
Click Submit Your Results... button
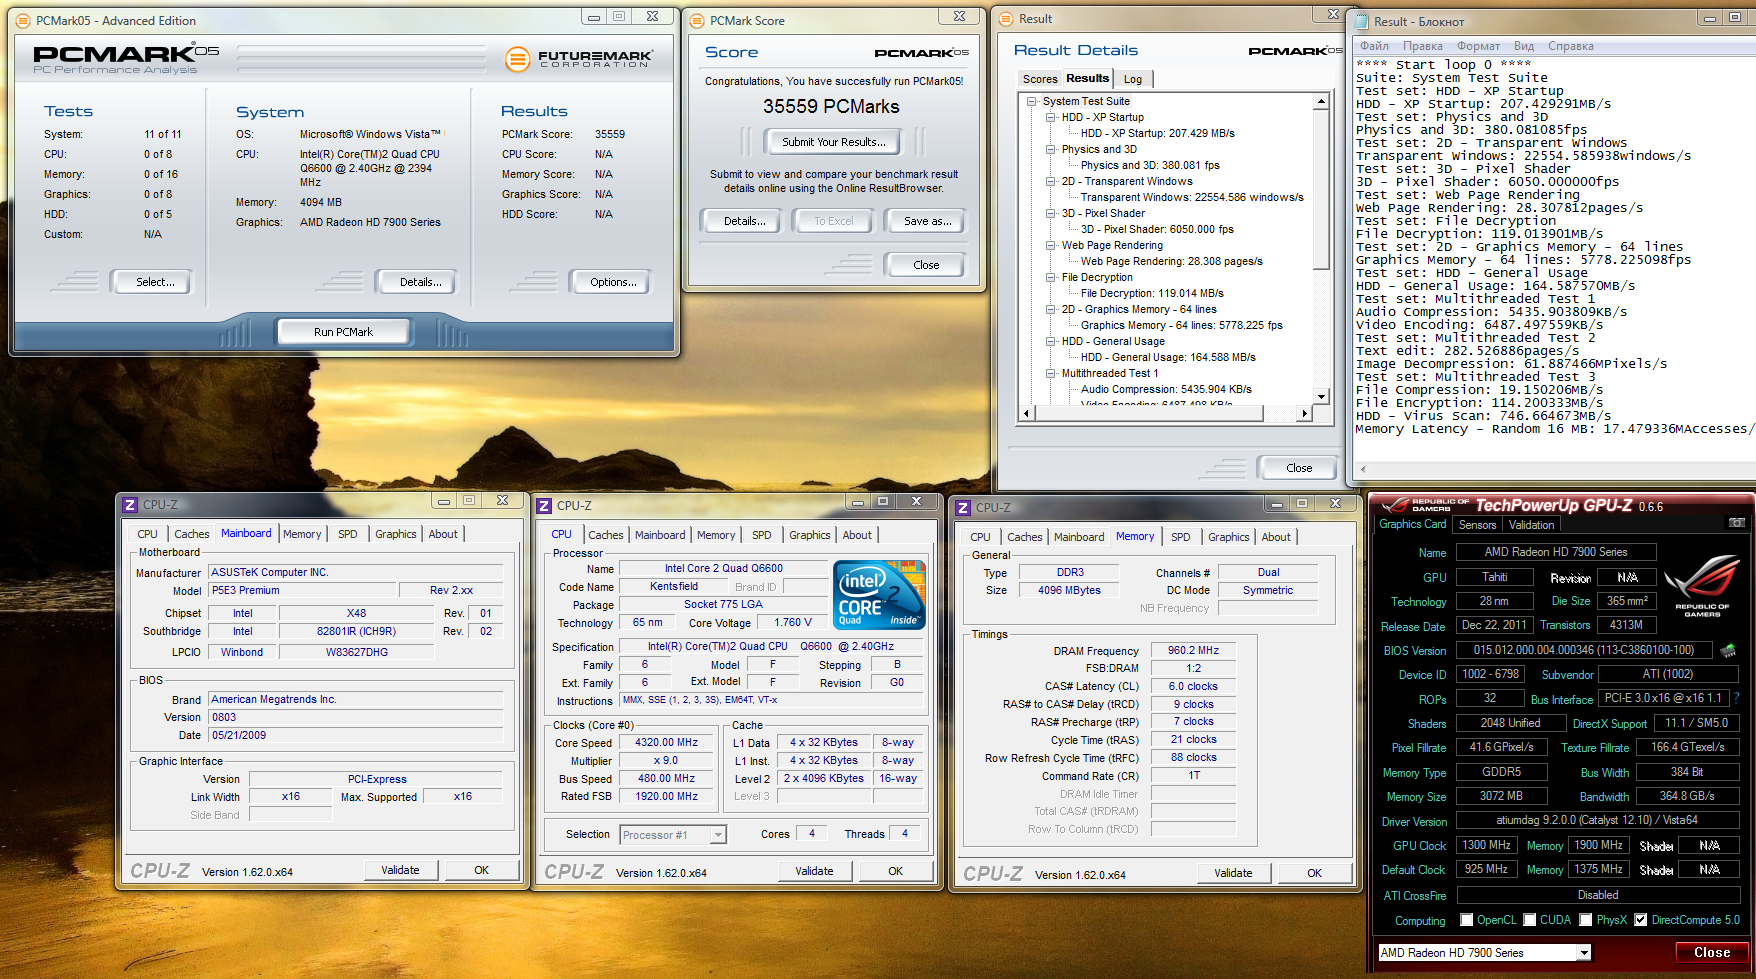coord(833,142)
